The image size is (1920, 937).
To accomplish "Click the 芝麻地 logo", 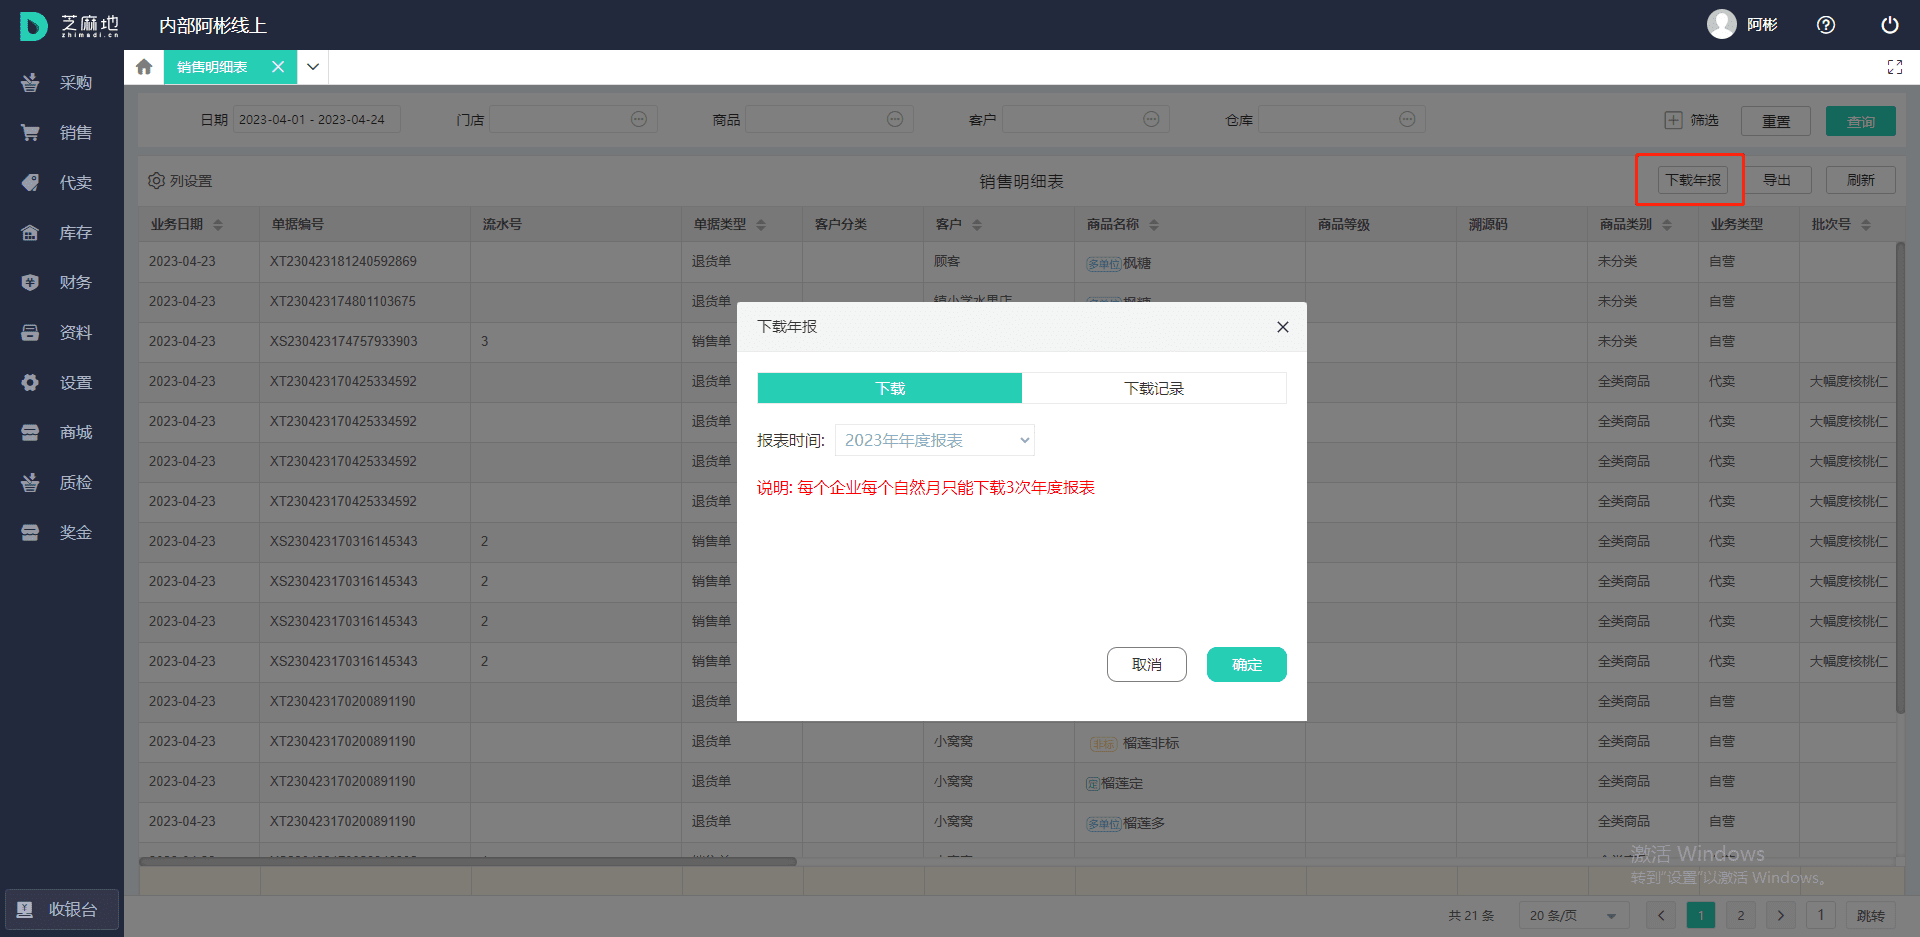I will pyautogui.click(x=69, y=25).
